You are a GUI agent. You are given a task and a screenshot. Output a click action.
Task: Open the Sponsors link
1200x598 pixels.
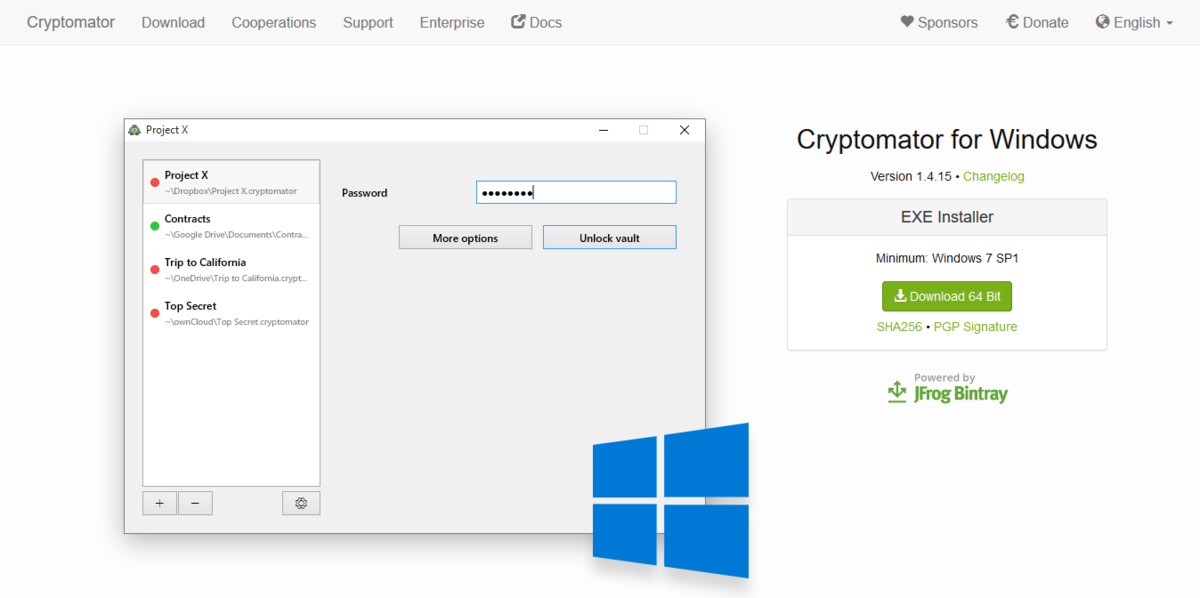[939, 22]
